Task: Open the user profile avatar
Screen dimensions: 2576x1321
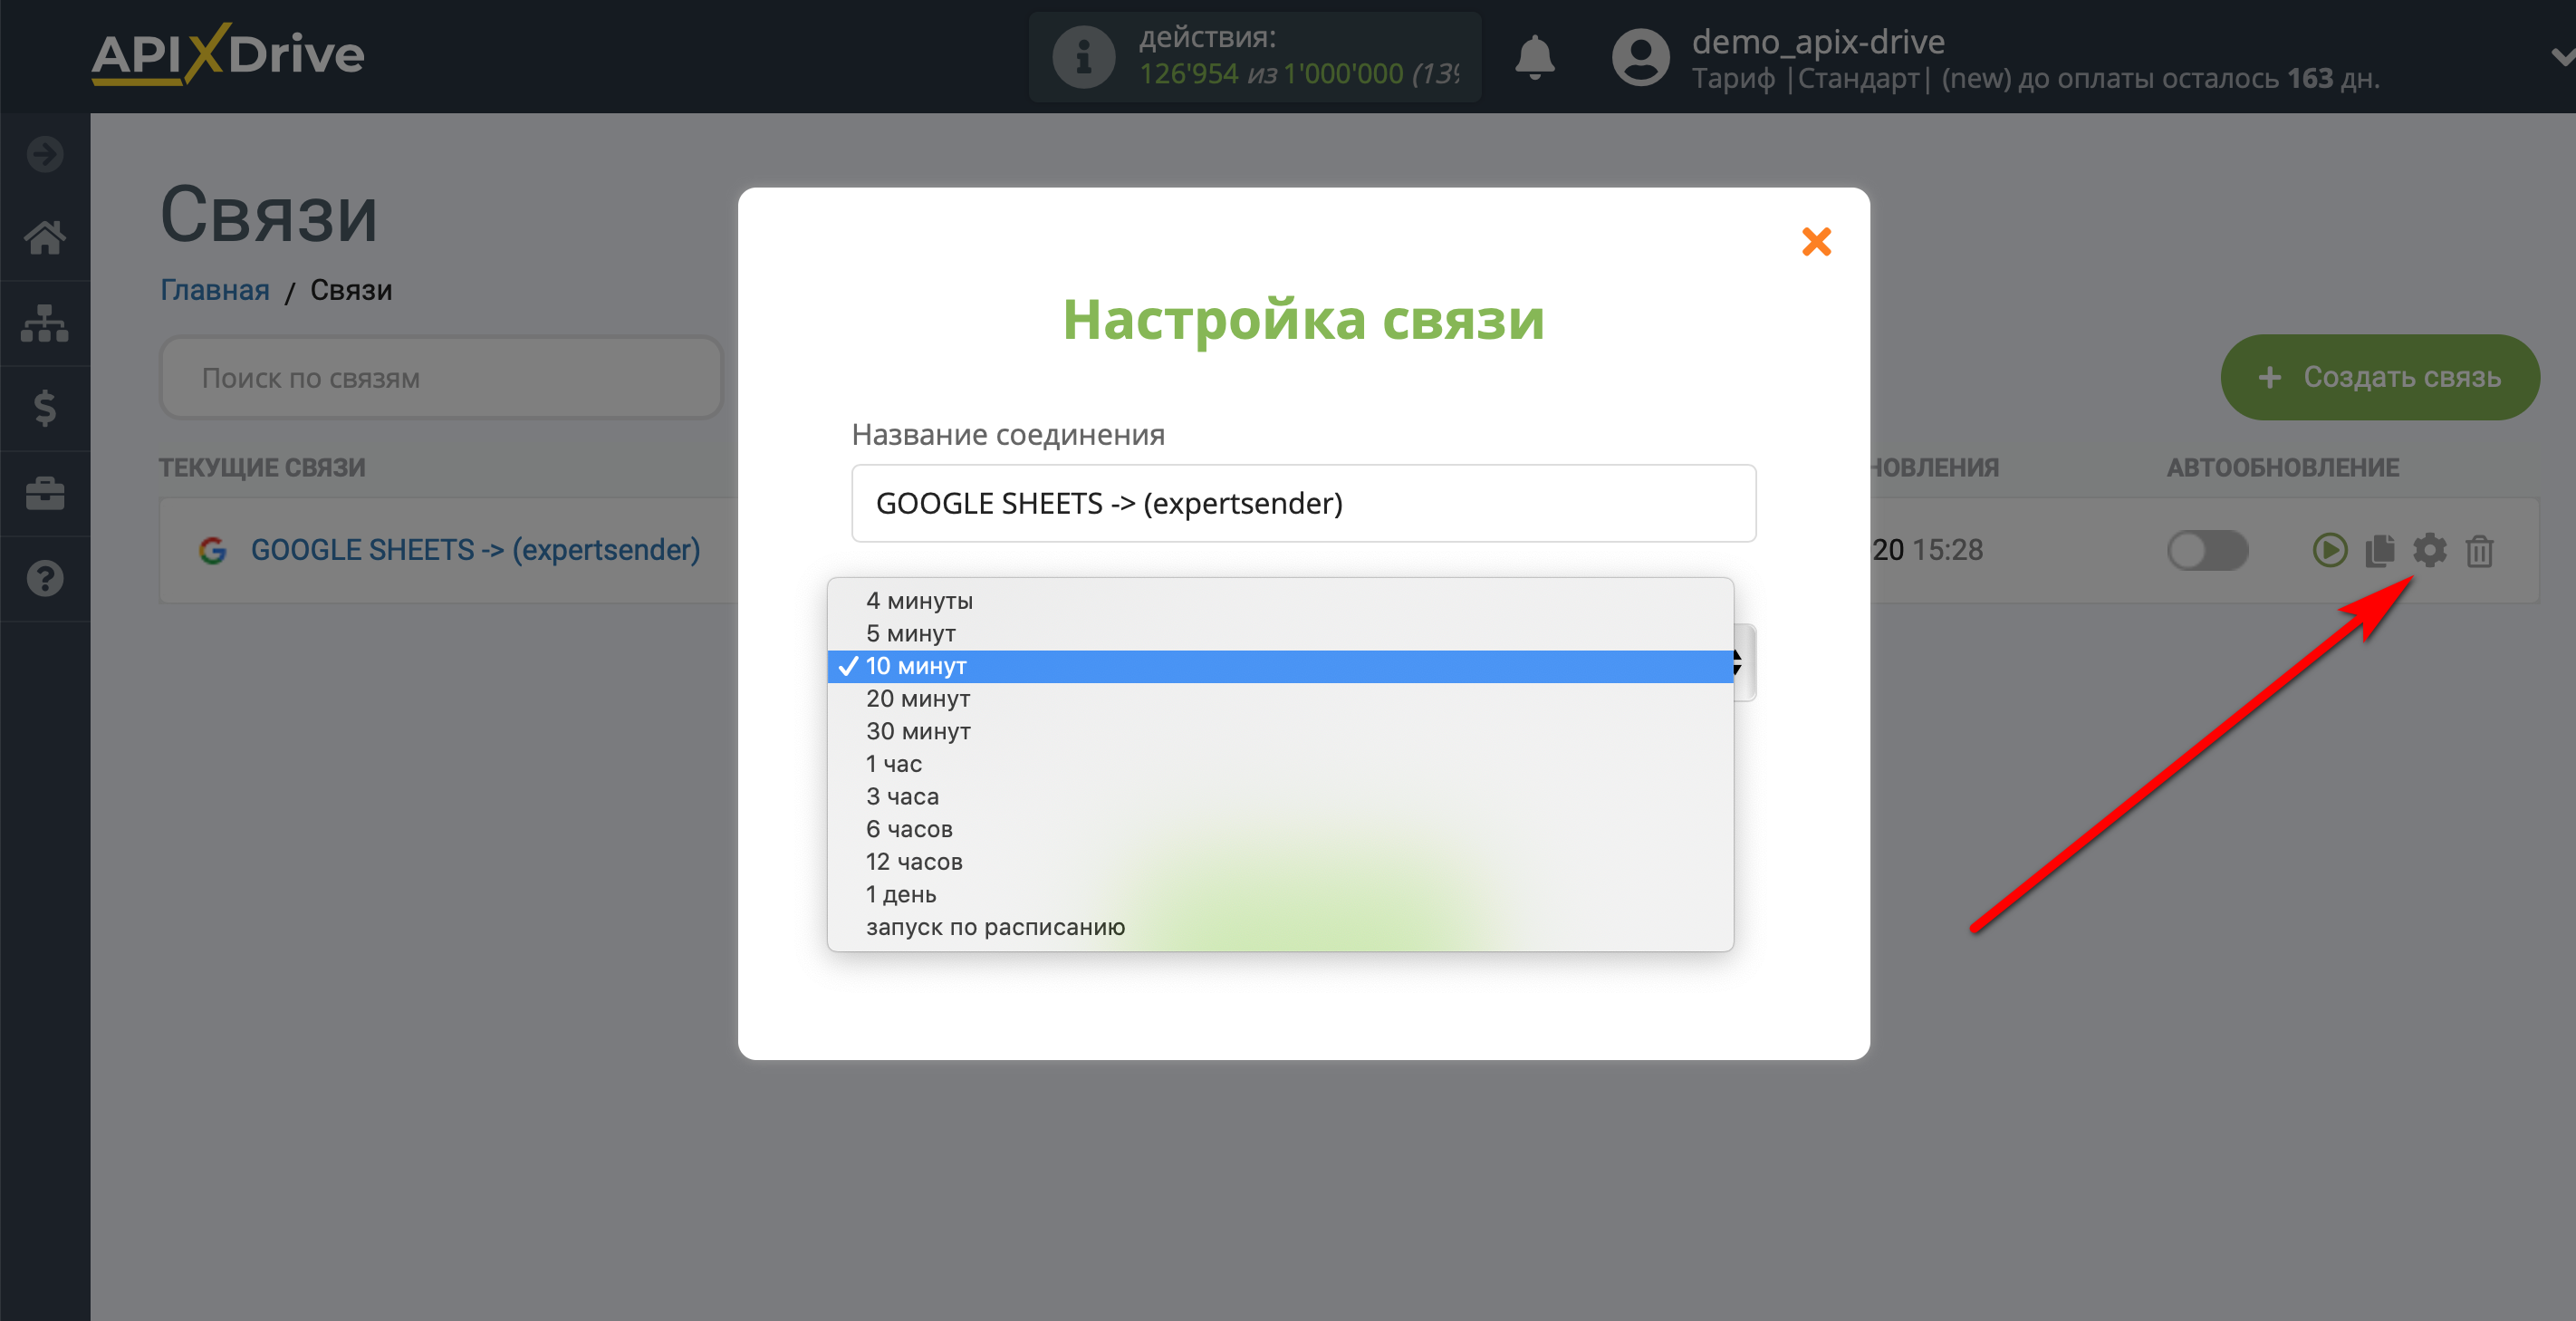Action: coord(1640,57)
